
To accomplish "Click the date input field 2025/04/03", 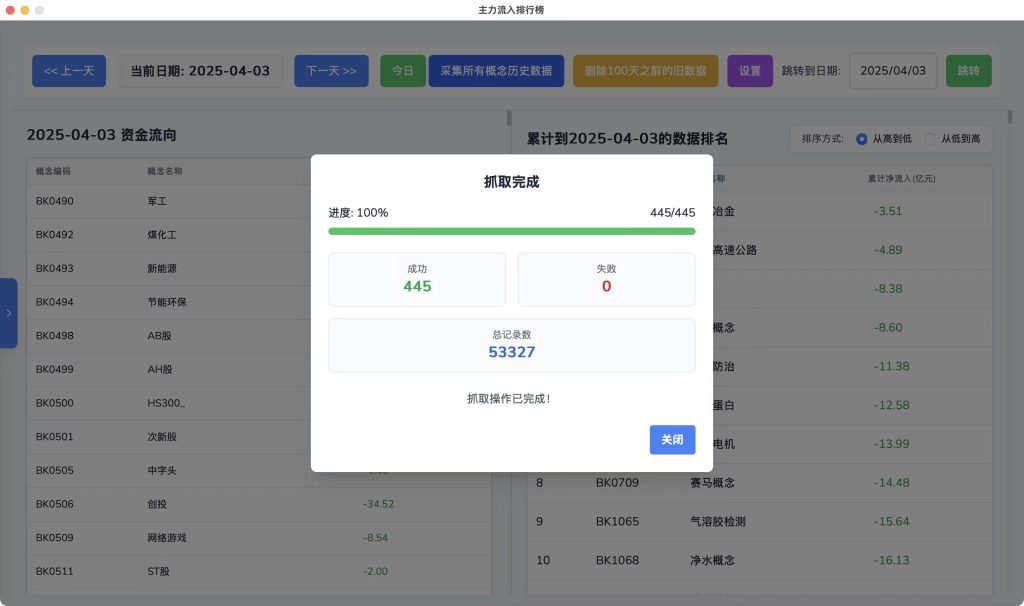I will [893, 71].
